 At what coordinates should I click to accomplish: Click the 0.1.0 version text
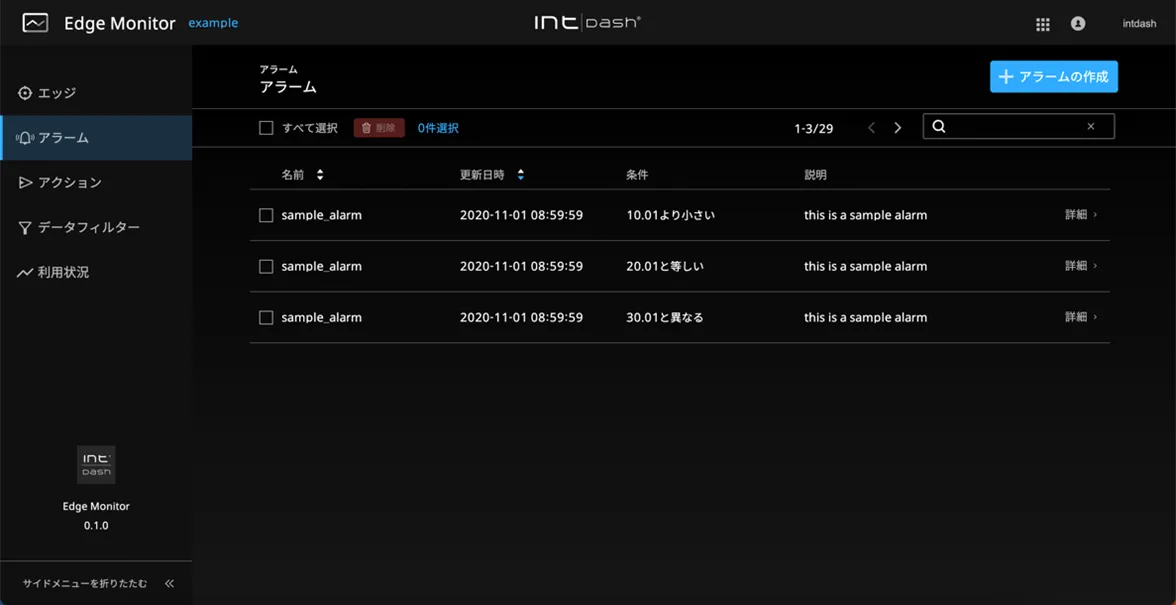click(96, 526)
